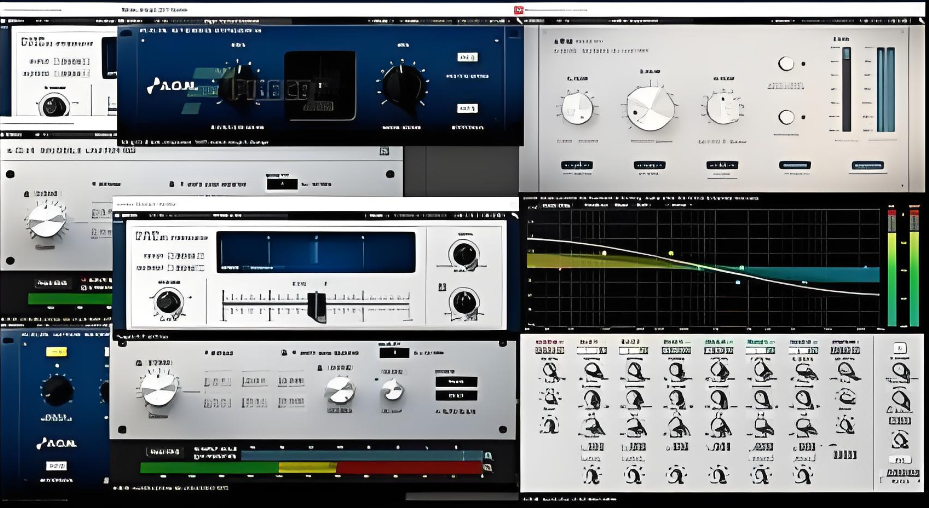Click the outlined button left of the teal meter
The width and height of the screenshot is (929, 508).
tap(164, 452)
